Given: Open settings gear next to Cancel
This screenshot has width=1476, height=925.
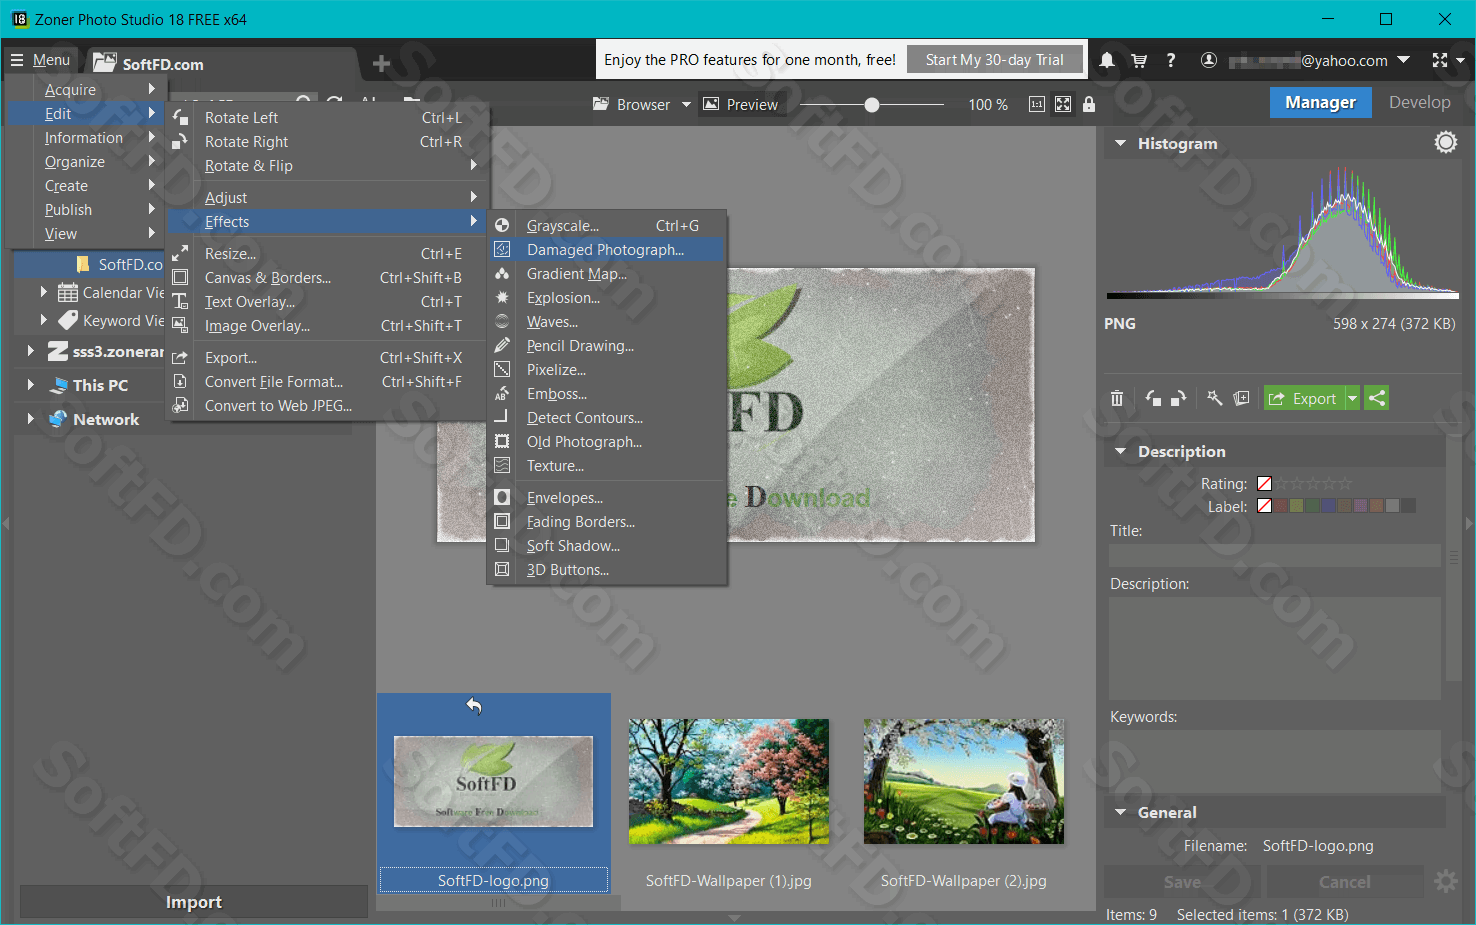Looking at the screenshot, I should tap(1446, 881).
